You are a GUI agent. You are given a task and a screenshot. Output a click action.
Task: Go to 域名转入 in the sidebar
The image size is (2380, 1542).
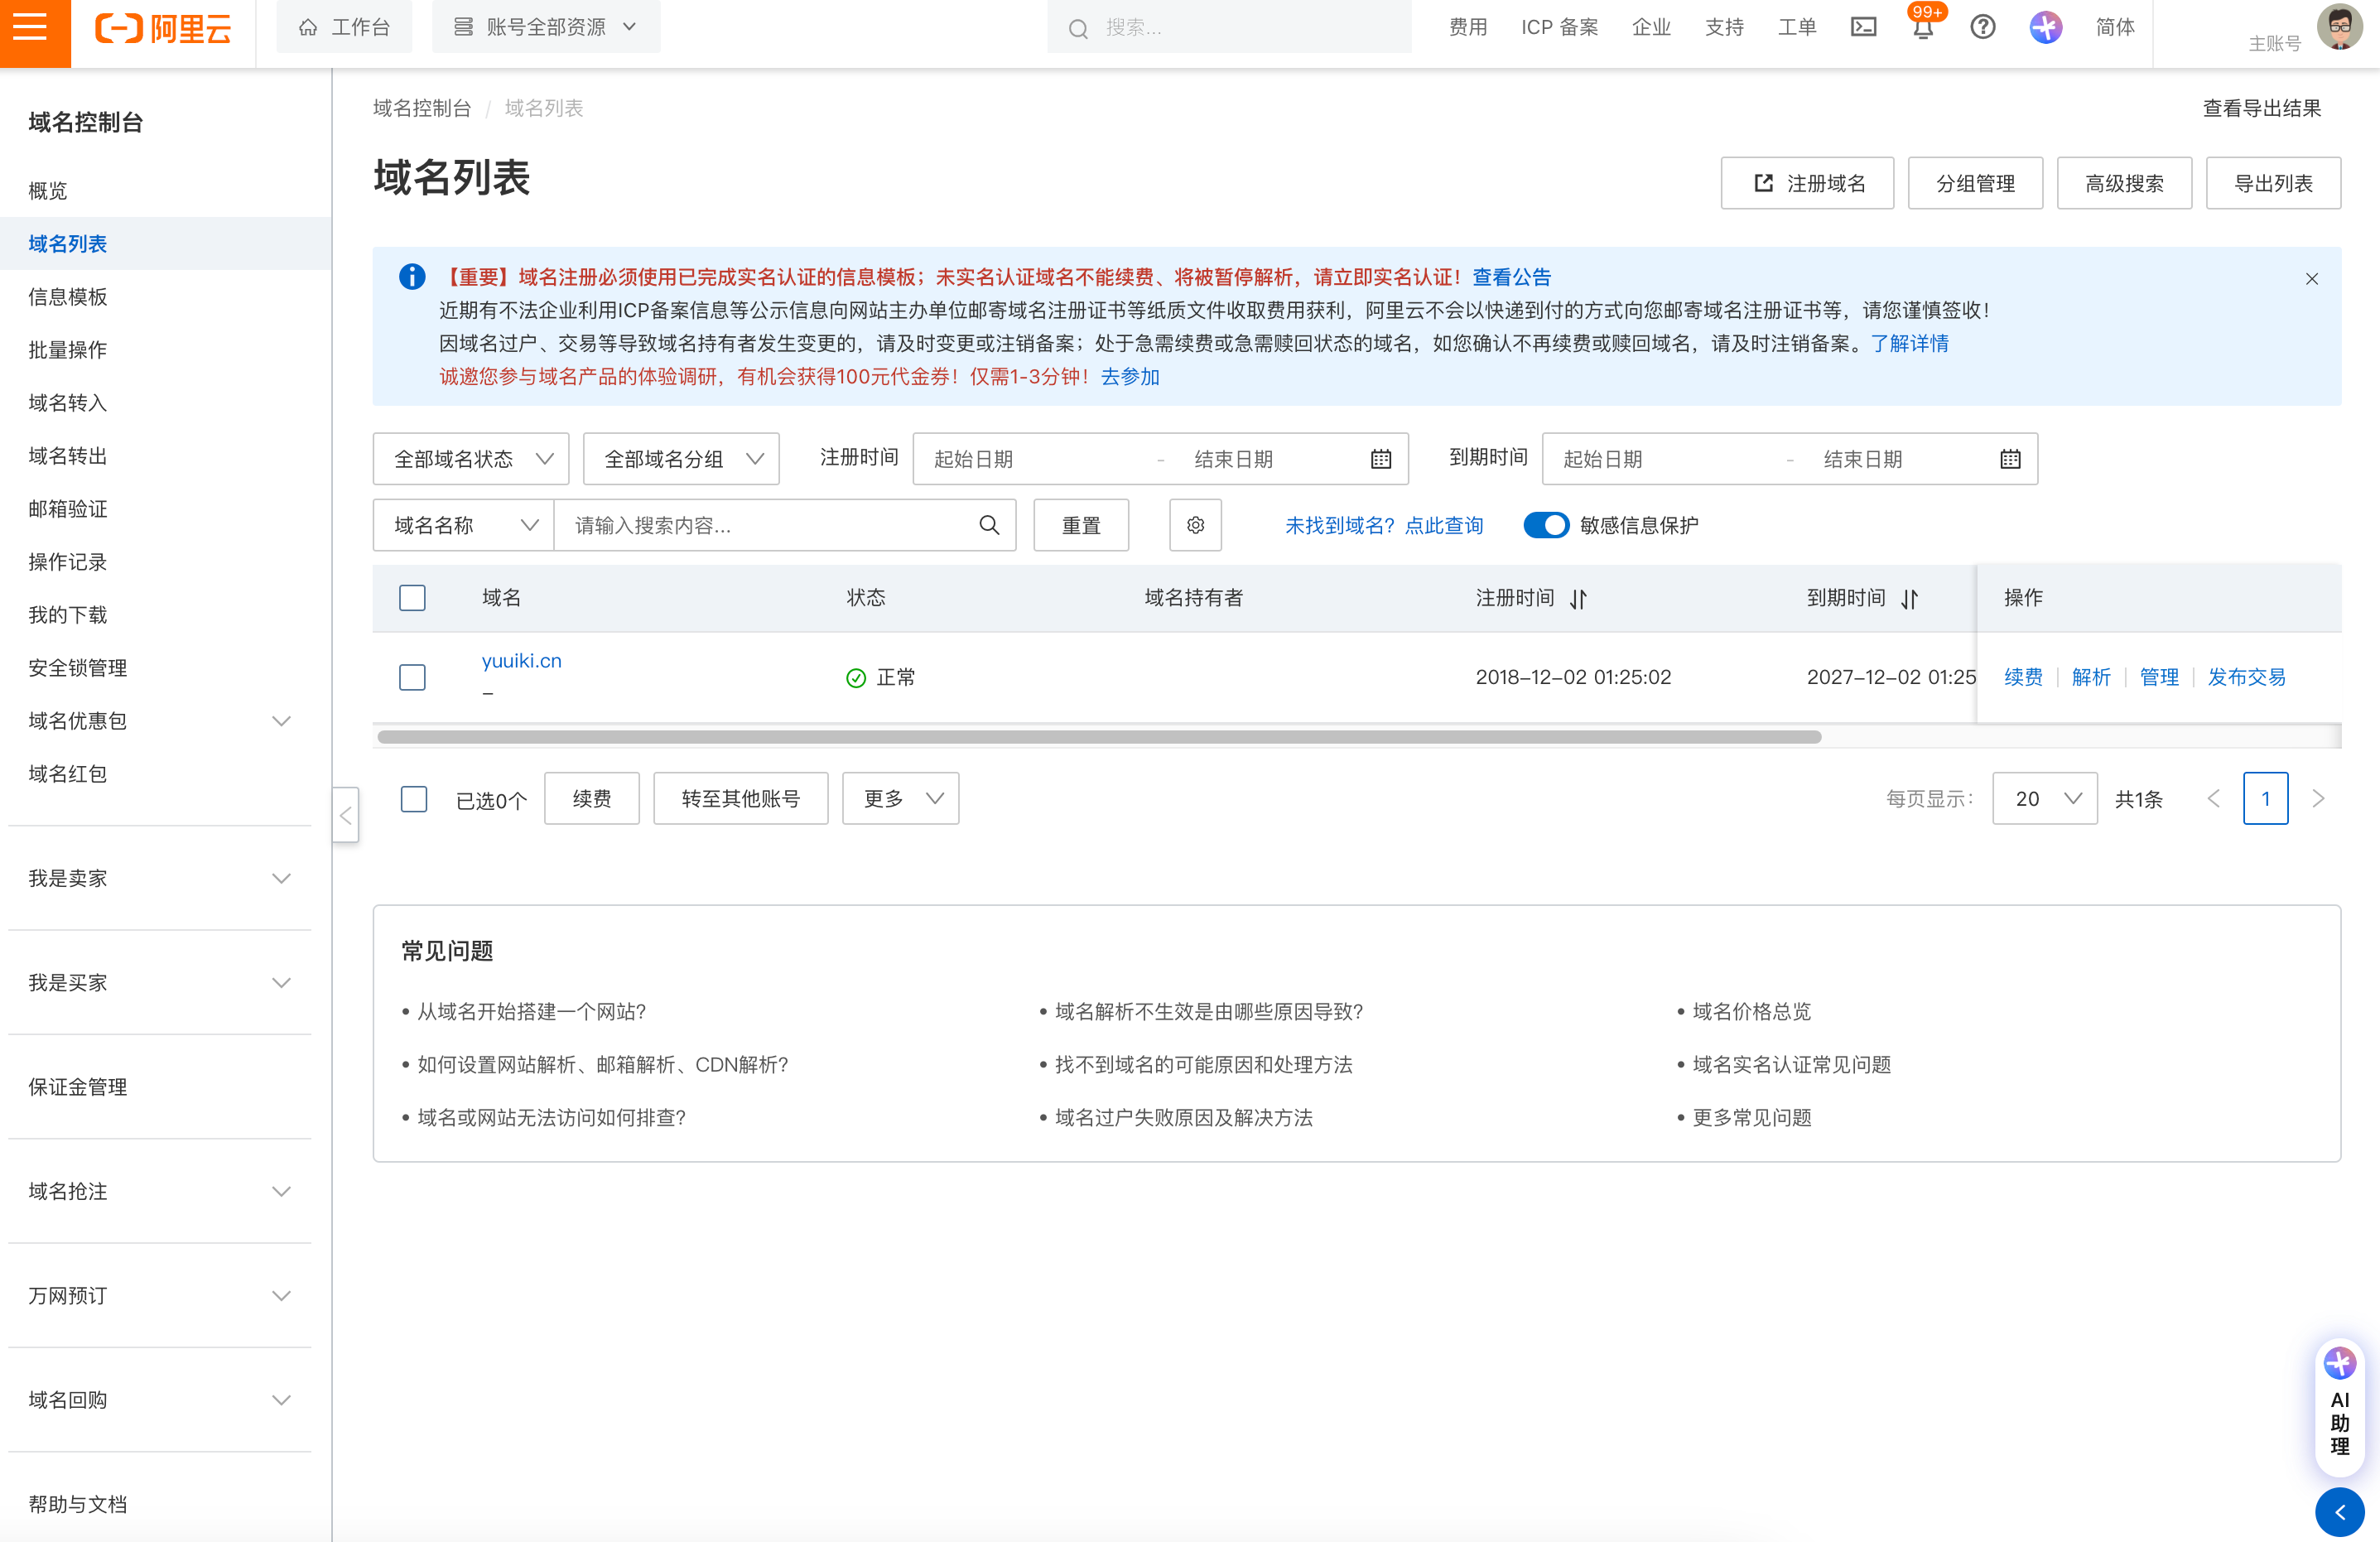click(68, 403)
